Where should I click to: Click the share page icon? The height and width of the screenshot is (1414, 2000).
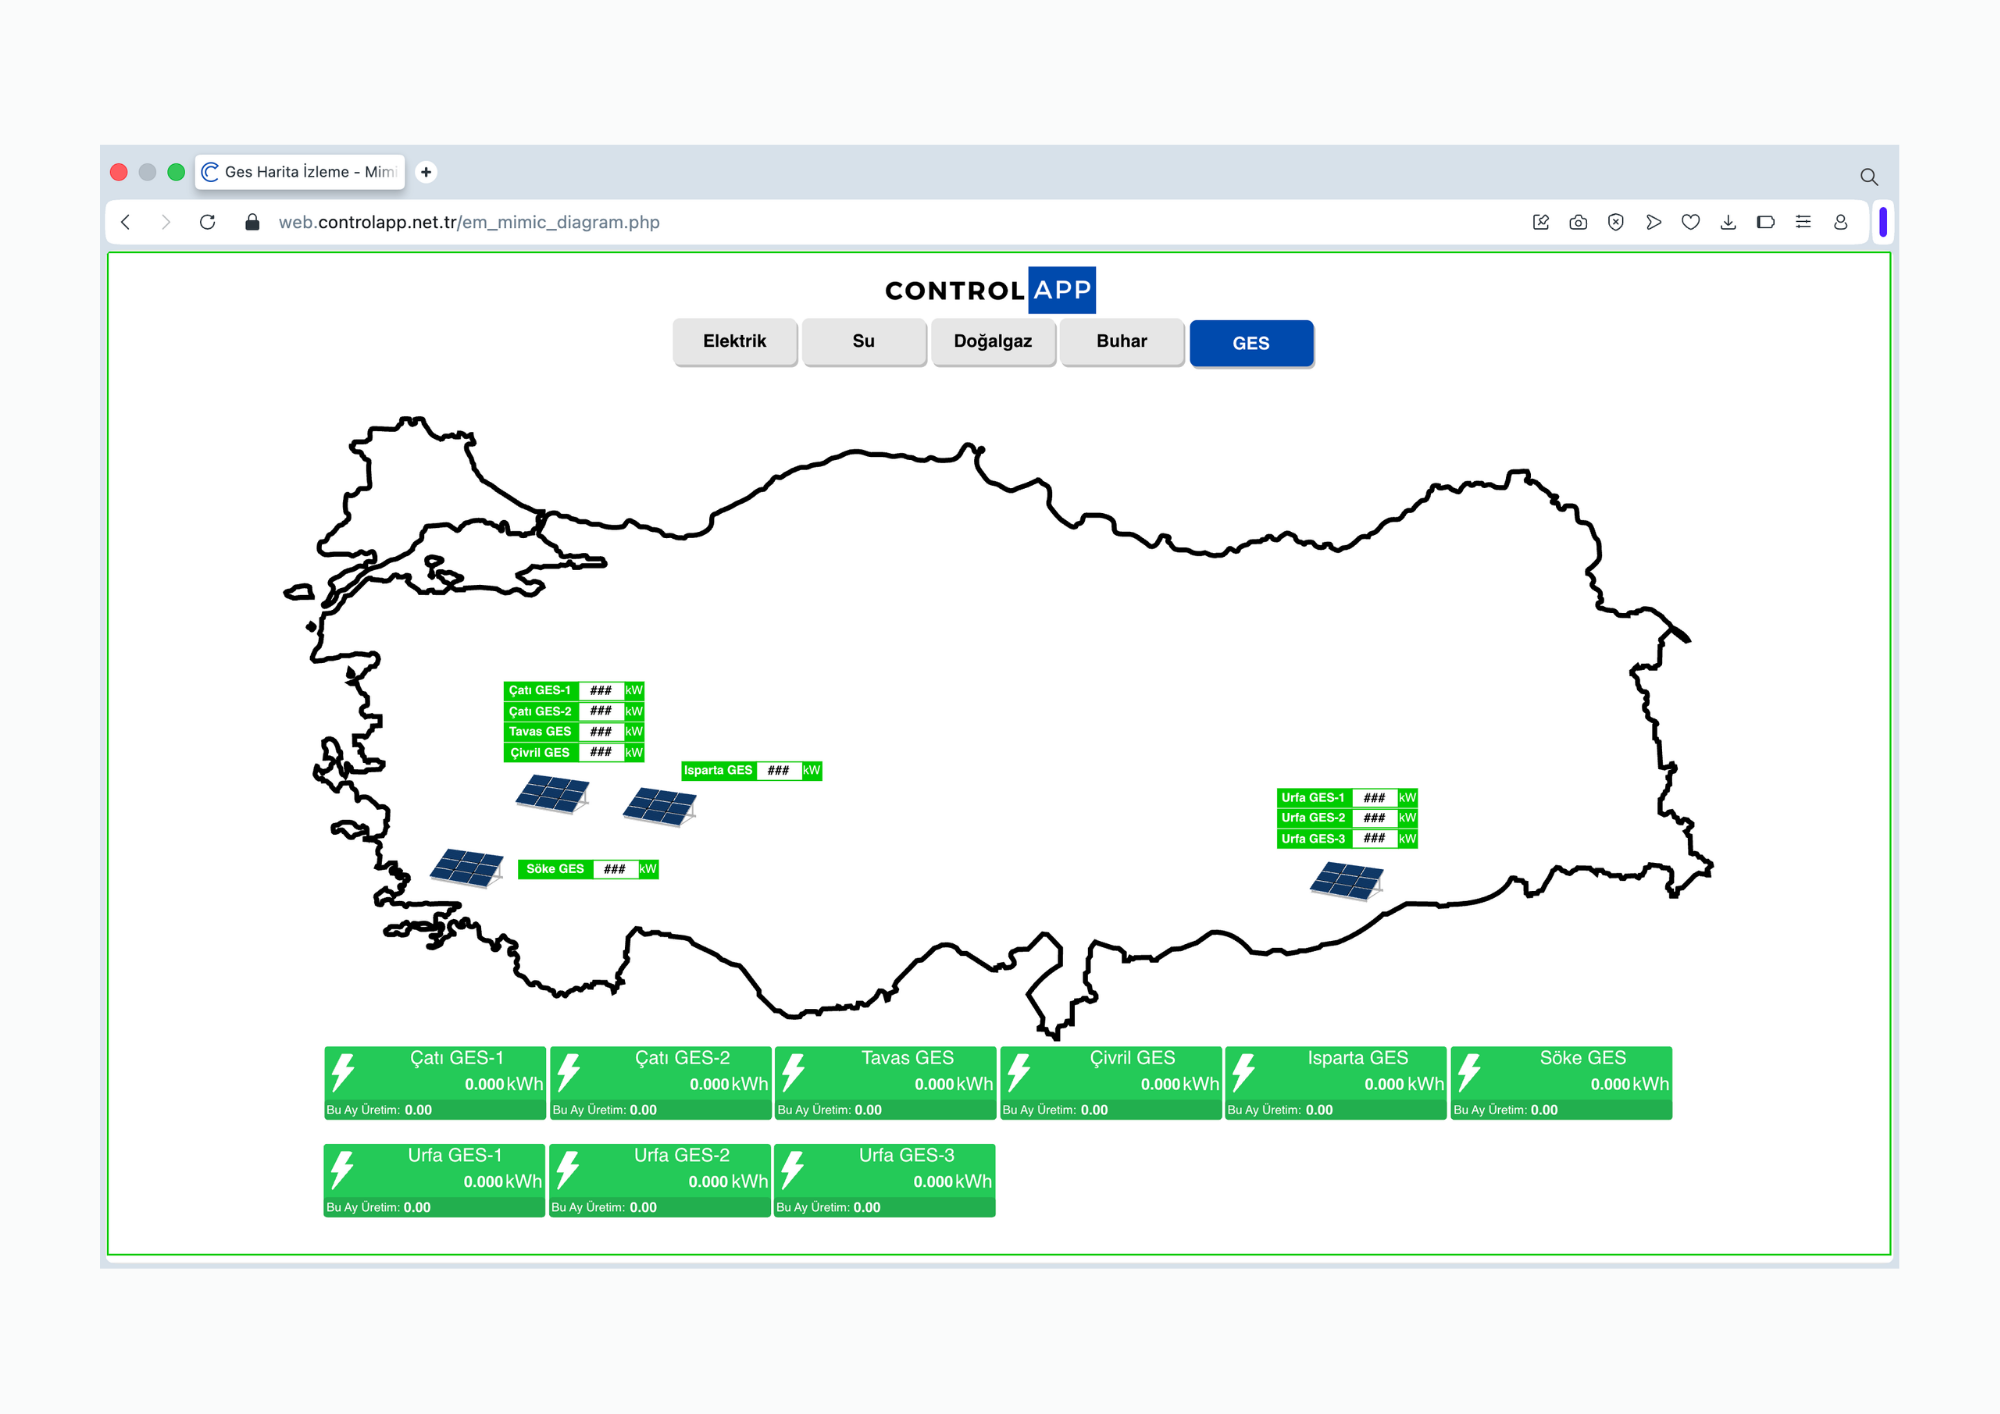pos(1541,222)
